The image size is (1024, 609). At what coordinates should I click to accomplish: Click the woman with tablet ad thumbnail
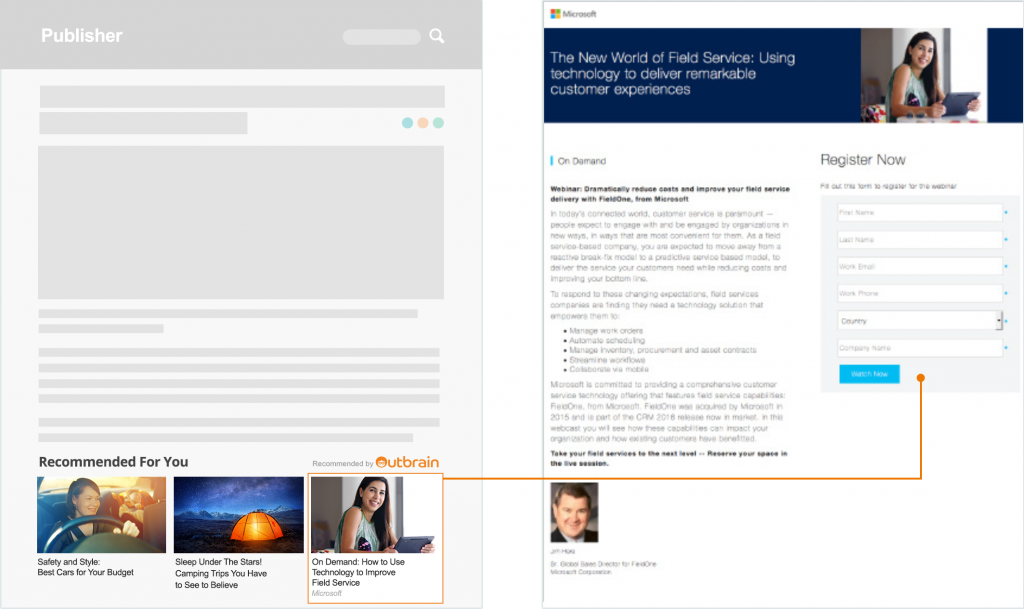coord(374,514)
